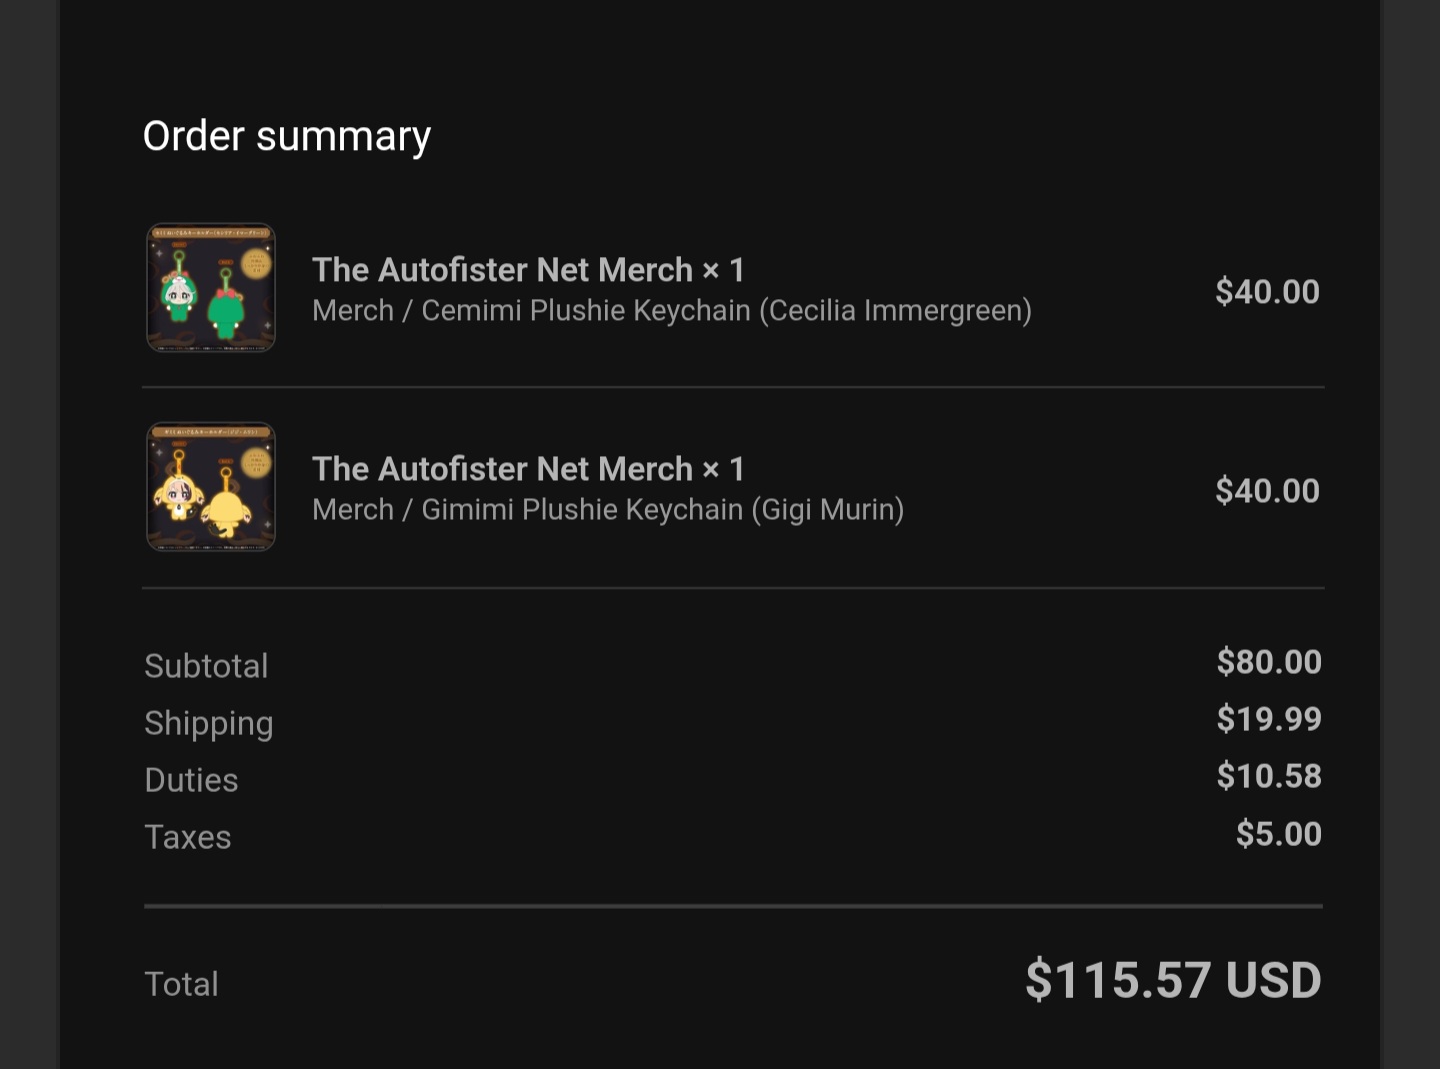Open the Cemimi Plushie Keychain thumbnail
Image resolution: width=1440 pixels, height=1069 pixels.
[x=211, y=288]
